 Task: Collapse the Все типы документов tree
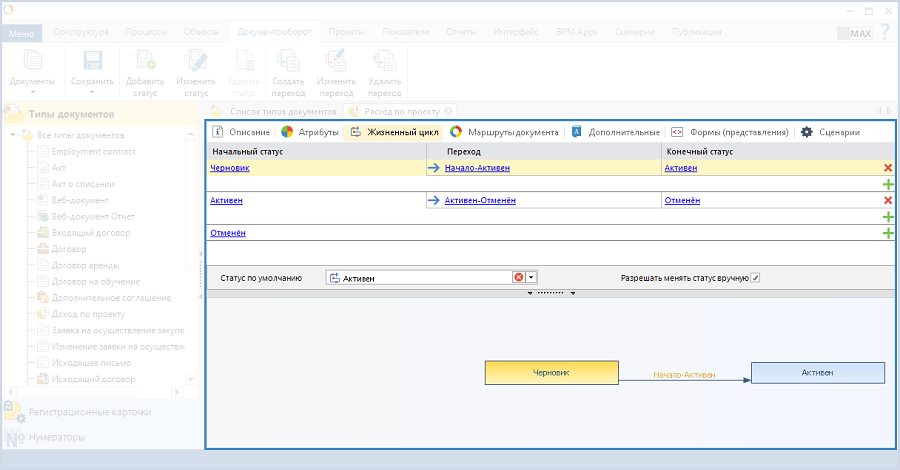(15, 135)
